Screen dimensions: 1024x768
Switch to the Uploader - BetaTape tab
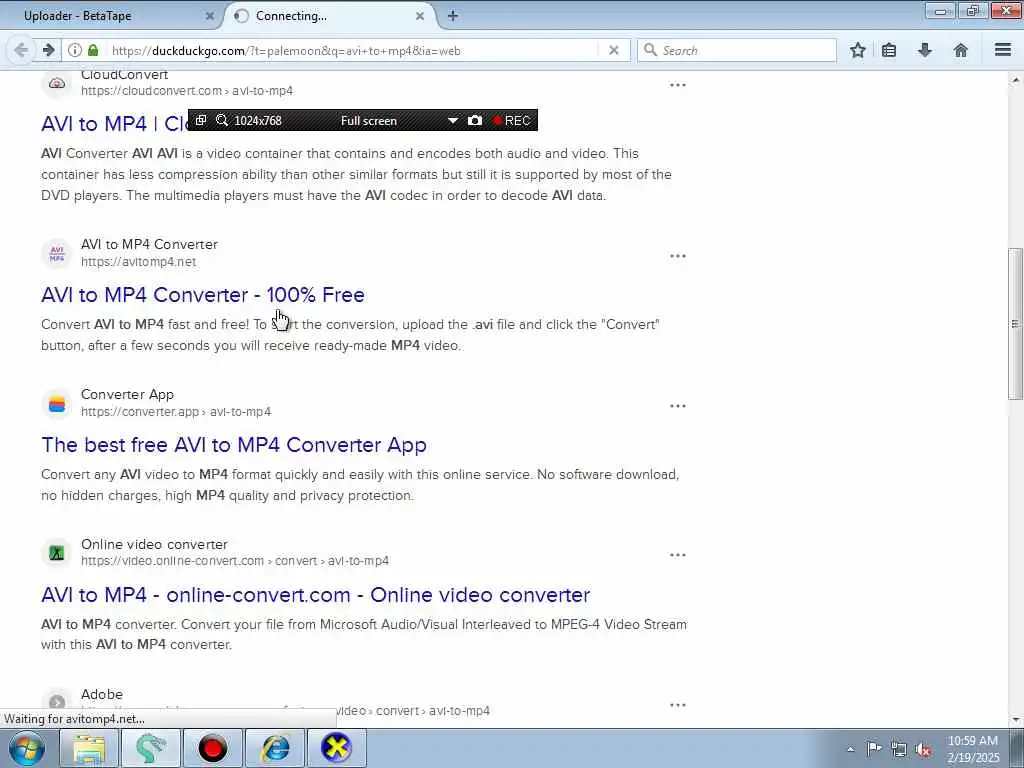(x=111, y=16)
